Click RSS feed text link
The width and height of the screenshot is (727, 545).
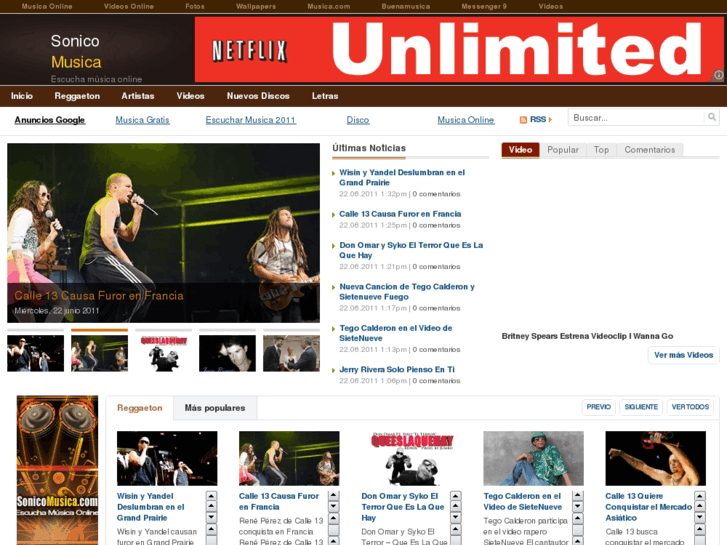click(538, 120)
